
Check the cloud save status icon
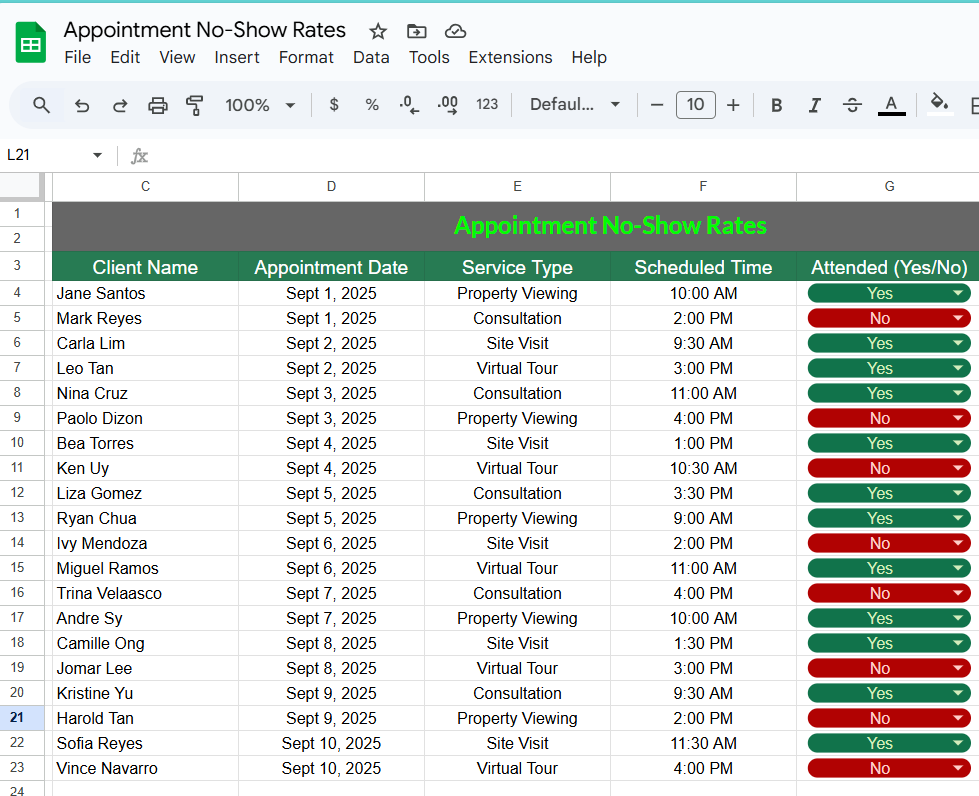click(x=455, y=31)
